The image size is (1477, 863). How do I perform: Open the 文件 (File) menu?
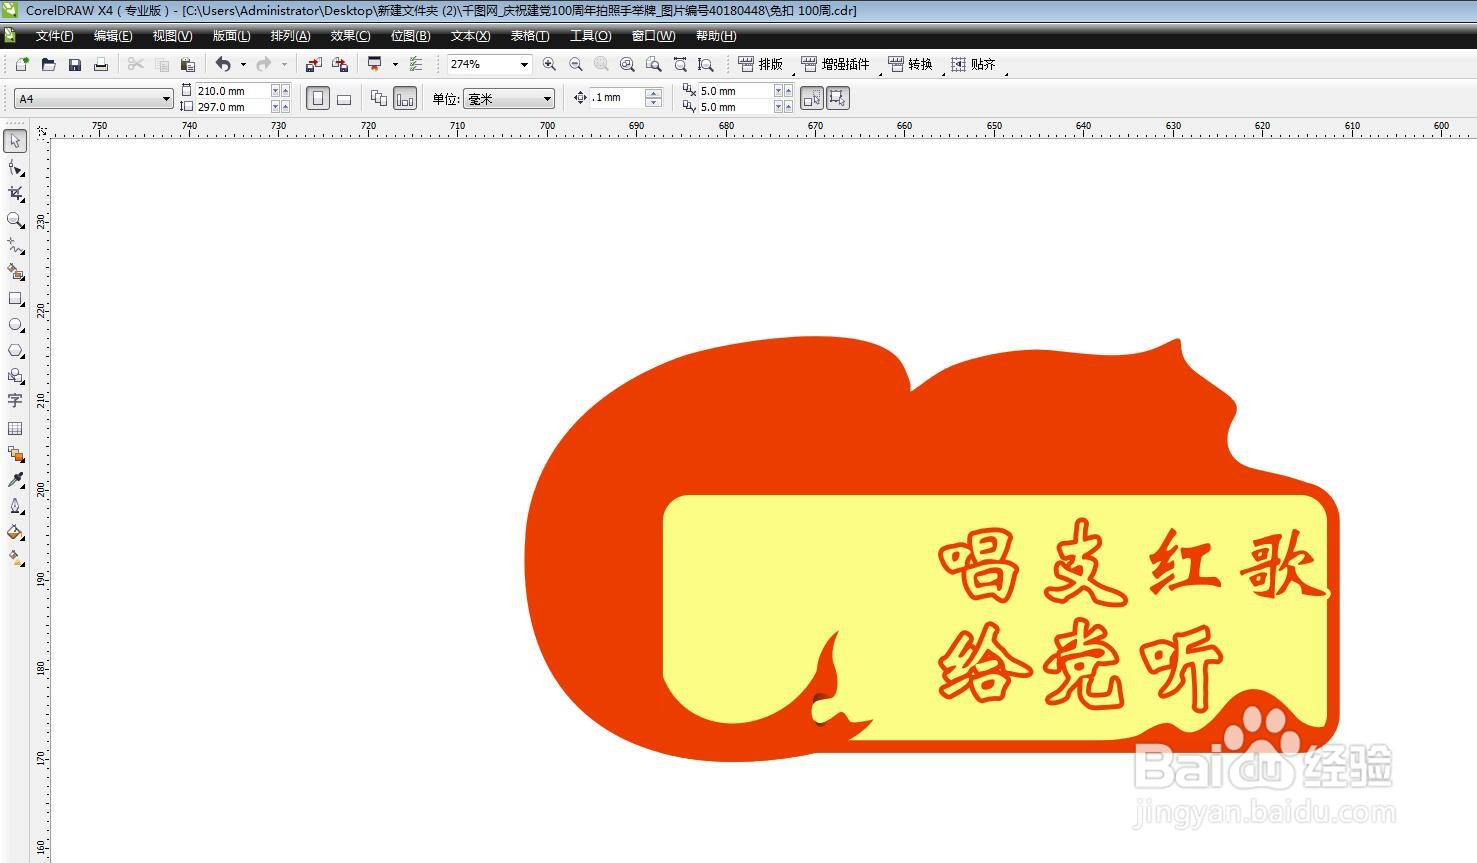coord(54,36)
